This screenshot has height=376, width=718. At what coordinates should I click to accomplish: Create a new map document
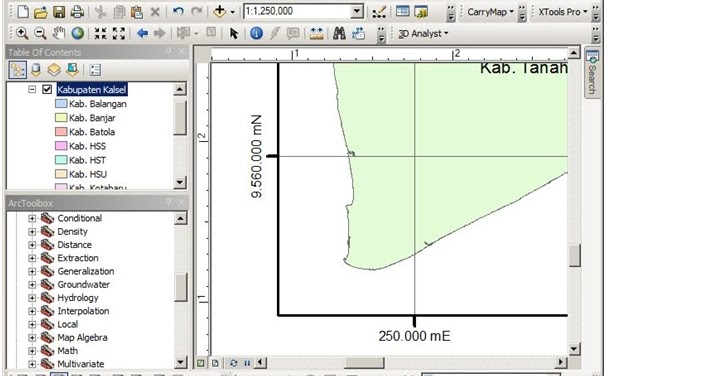[23, 12]
